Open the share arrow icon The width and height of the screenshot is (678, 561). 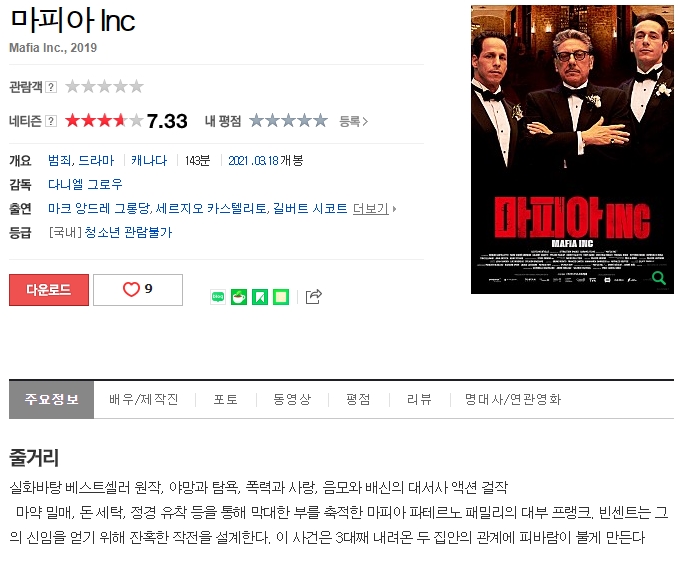coord(313,296)
